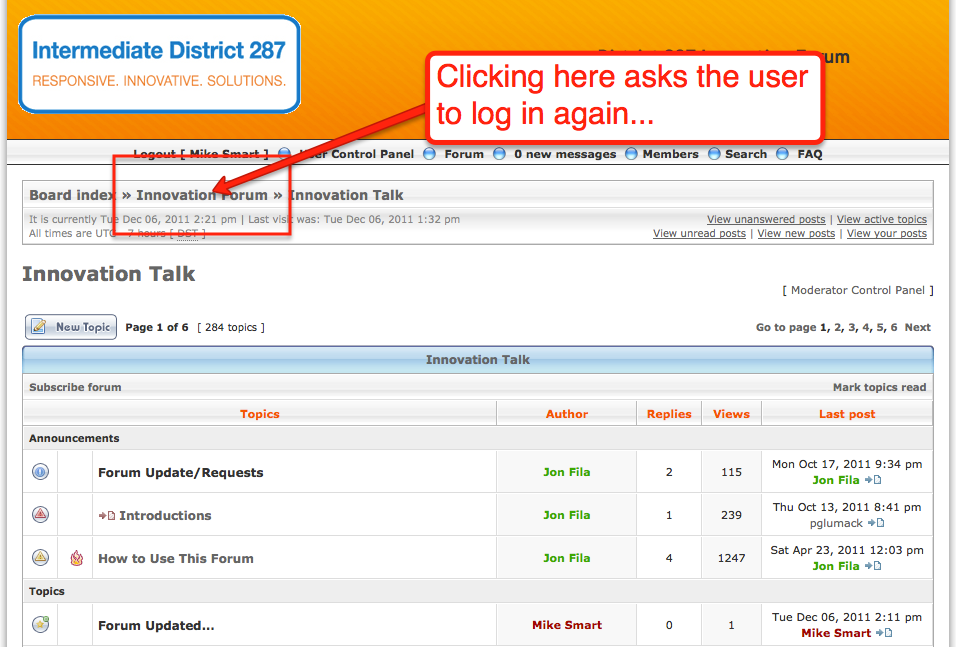Sort by Replies column header
962x647 pixels.
(669, 414)
